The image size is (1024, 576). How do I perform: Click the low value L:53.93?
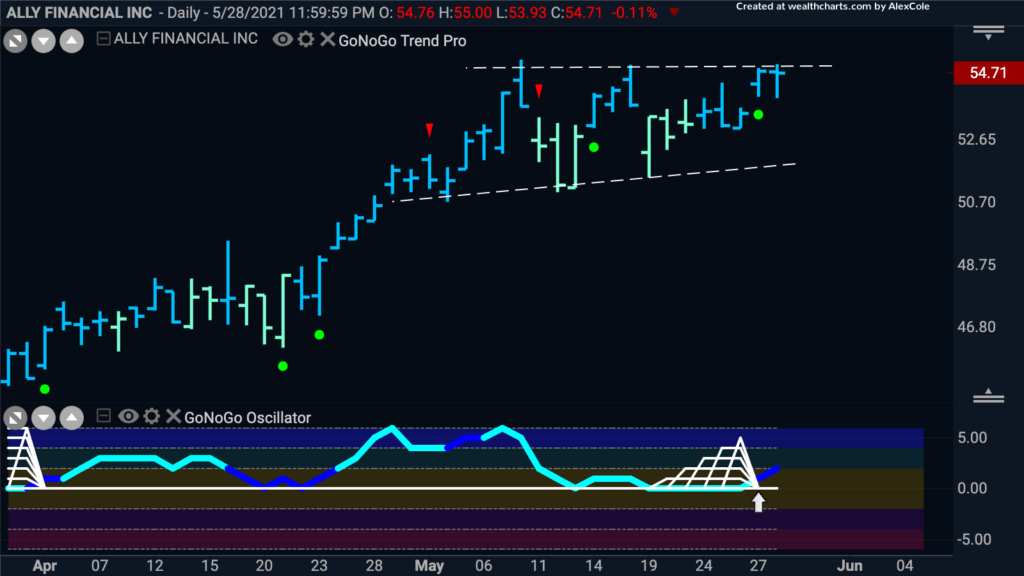520,12
